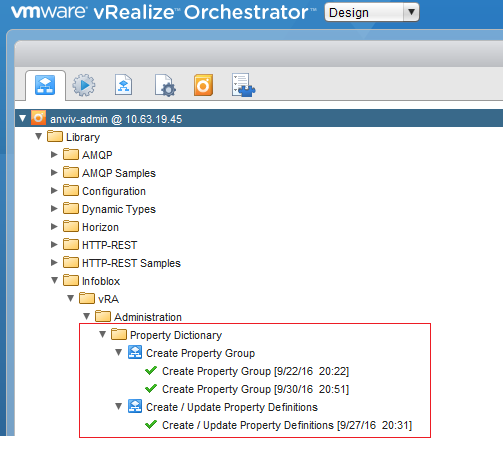Select the Configuration label
The image size is (503, 451).
point(114,191)
